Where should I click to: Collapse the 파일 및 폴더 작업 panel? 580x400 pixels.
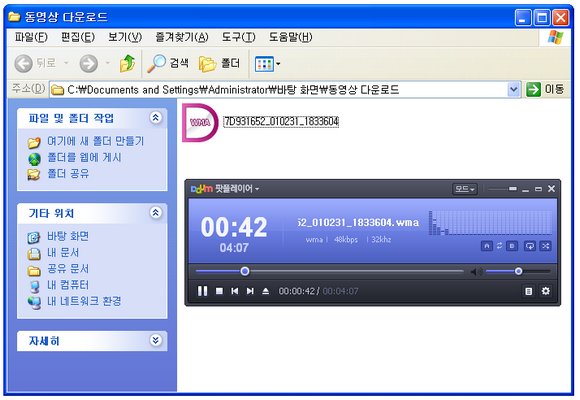pos(156,118)
